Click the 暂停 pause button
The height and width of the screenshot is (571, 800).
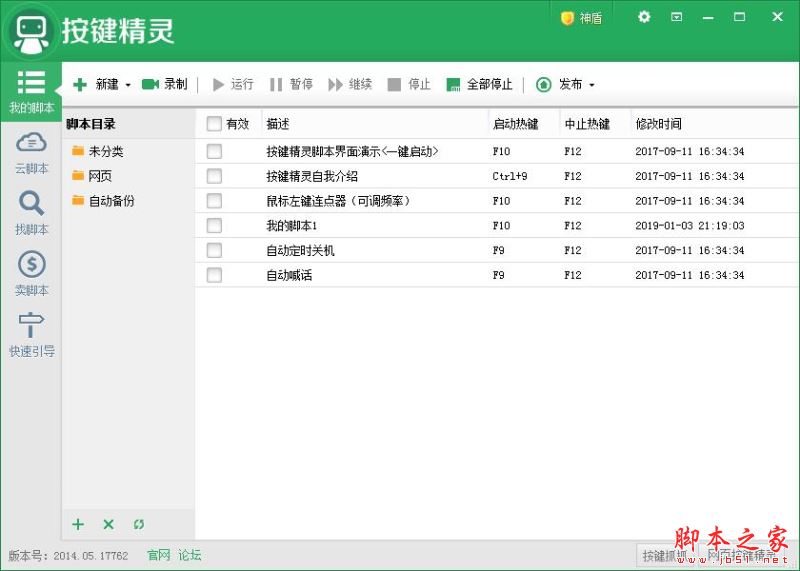291,84
